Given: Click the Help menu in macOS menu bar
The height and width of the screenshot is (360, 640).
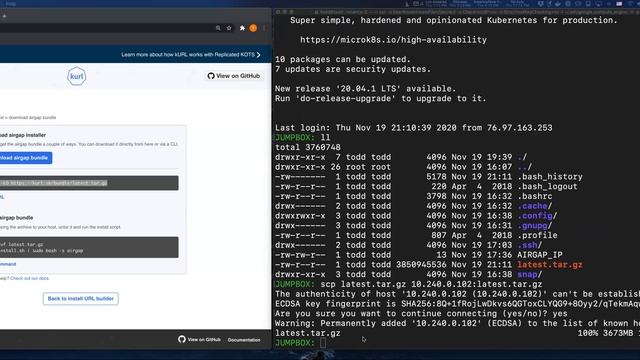Looking at the screenshot, I should coord(11,4).
